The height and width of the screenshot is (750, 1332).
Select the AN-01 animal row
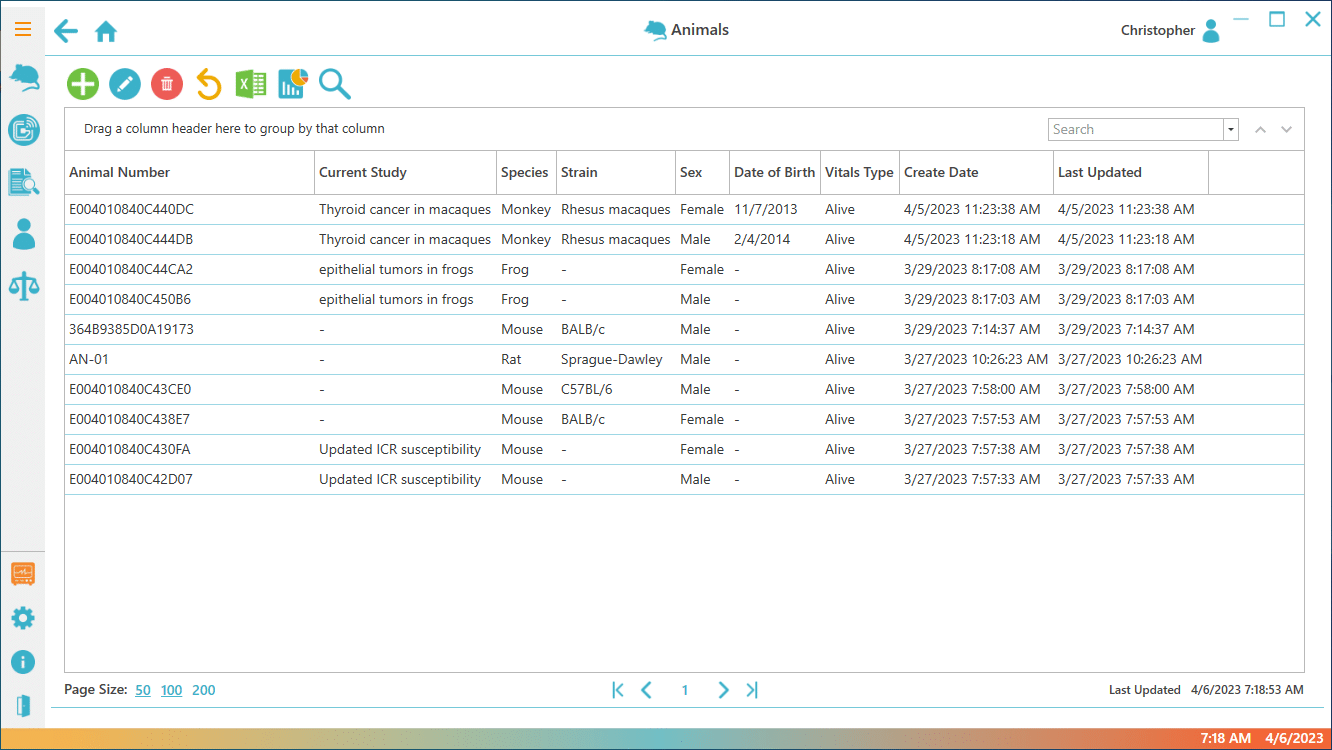pyautogui.click(x=89, y=360)
